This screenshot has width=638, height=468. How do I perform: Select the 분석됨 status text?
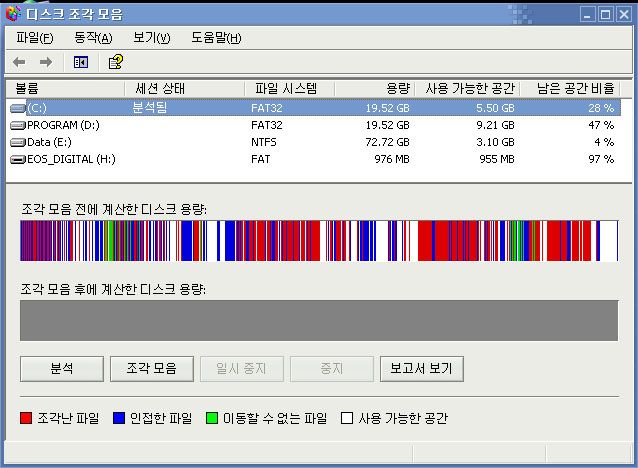pyautogui.click(x=149, y=107)
